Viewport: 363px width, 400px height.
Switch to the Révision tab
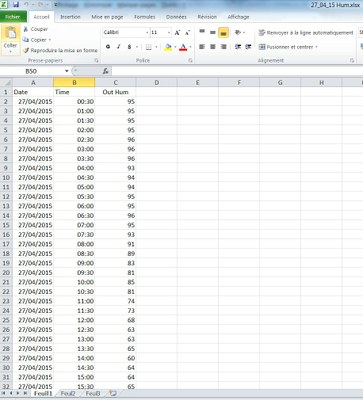[x=207, y=17]
